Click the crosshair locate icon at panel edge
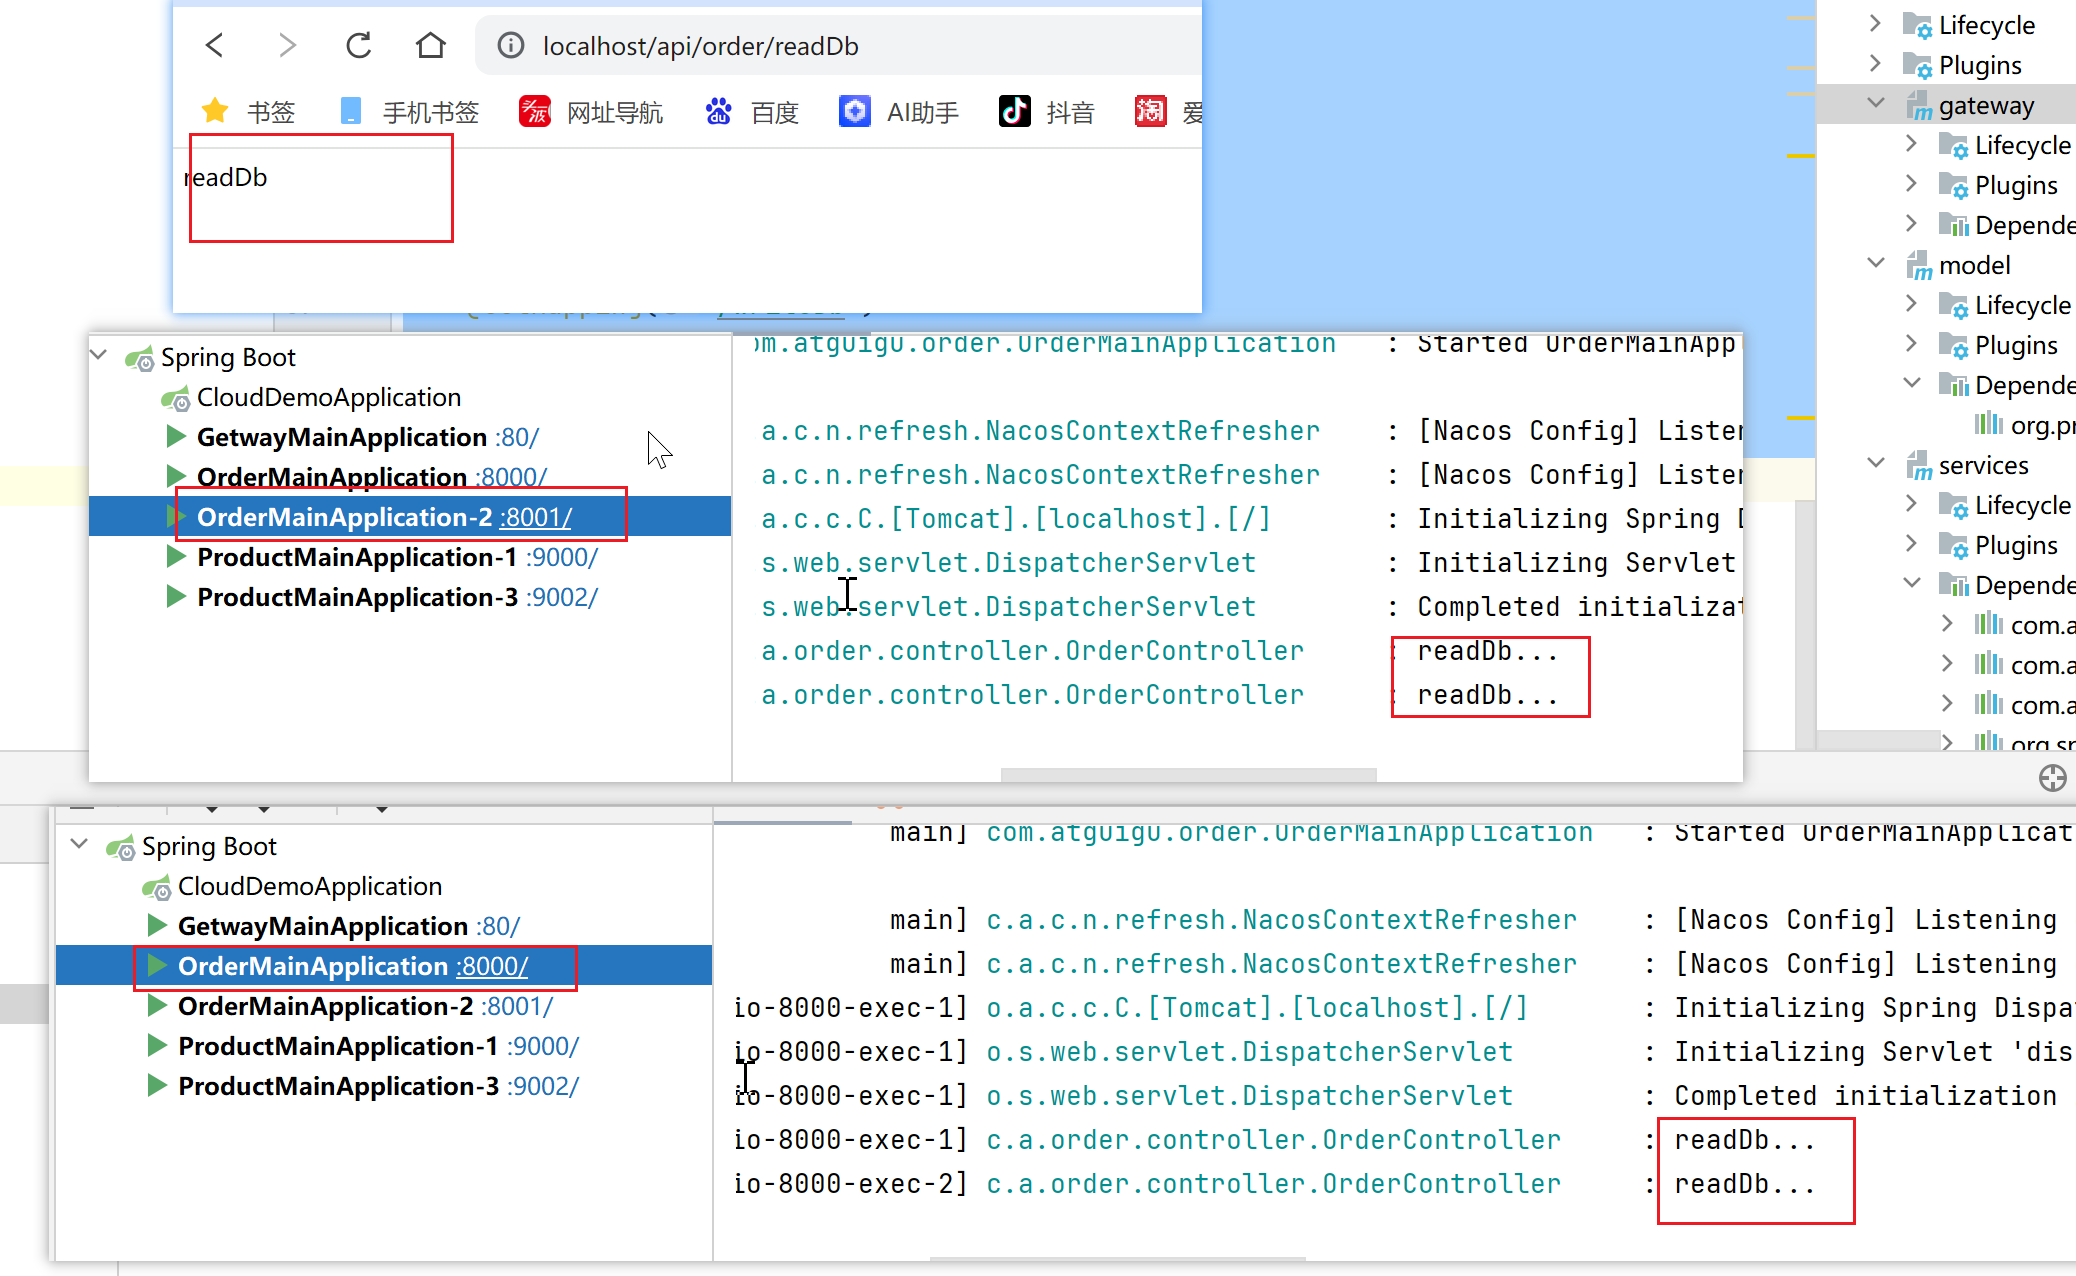The height and width of the screenshot is (1276, 2076). point(2052,778)
